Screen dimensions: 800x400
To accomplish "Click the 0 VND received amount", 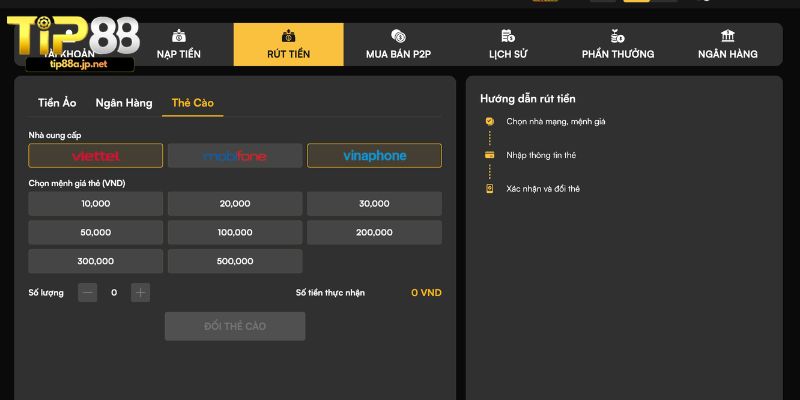I will point(427,293).
